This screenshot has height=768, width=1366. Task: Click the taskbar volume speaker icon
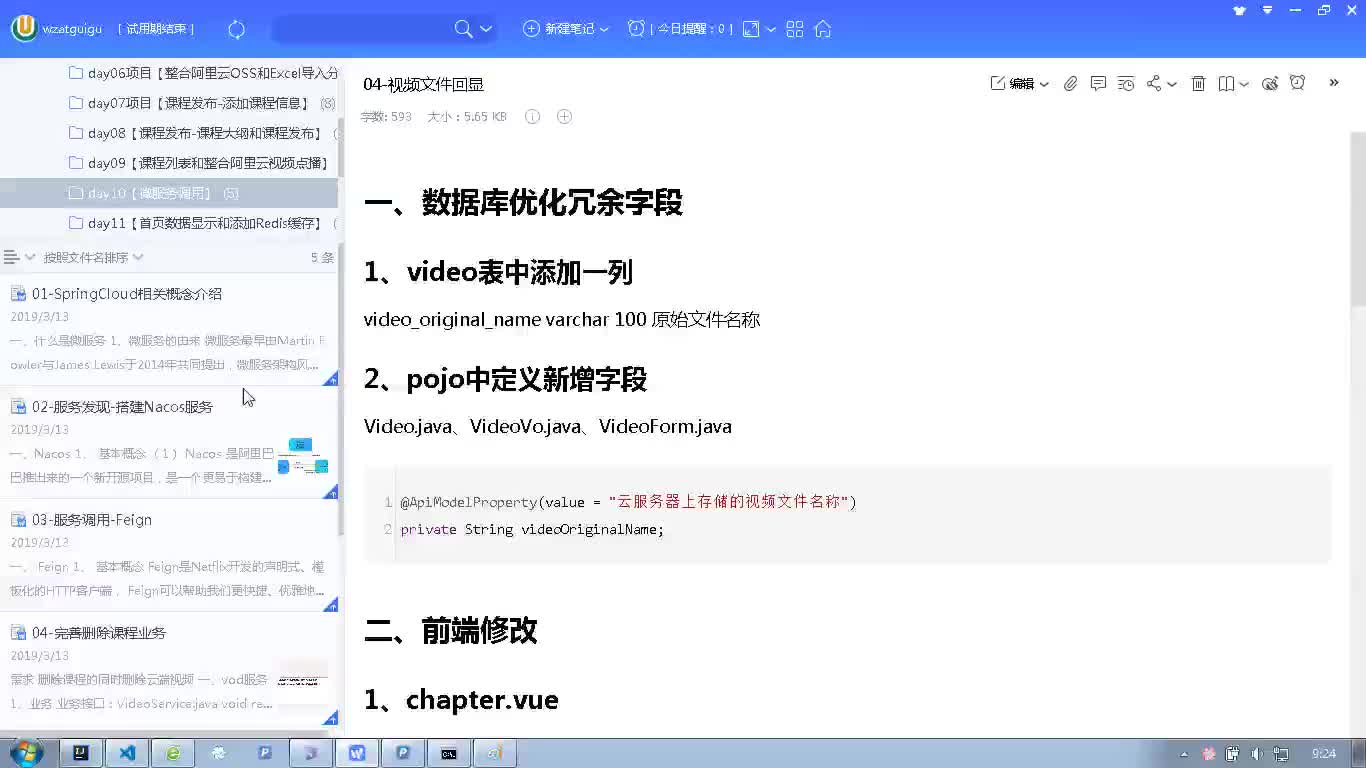point(1256,754)
